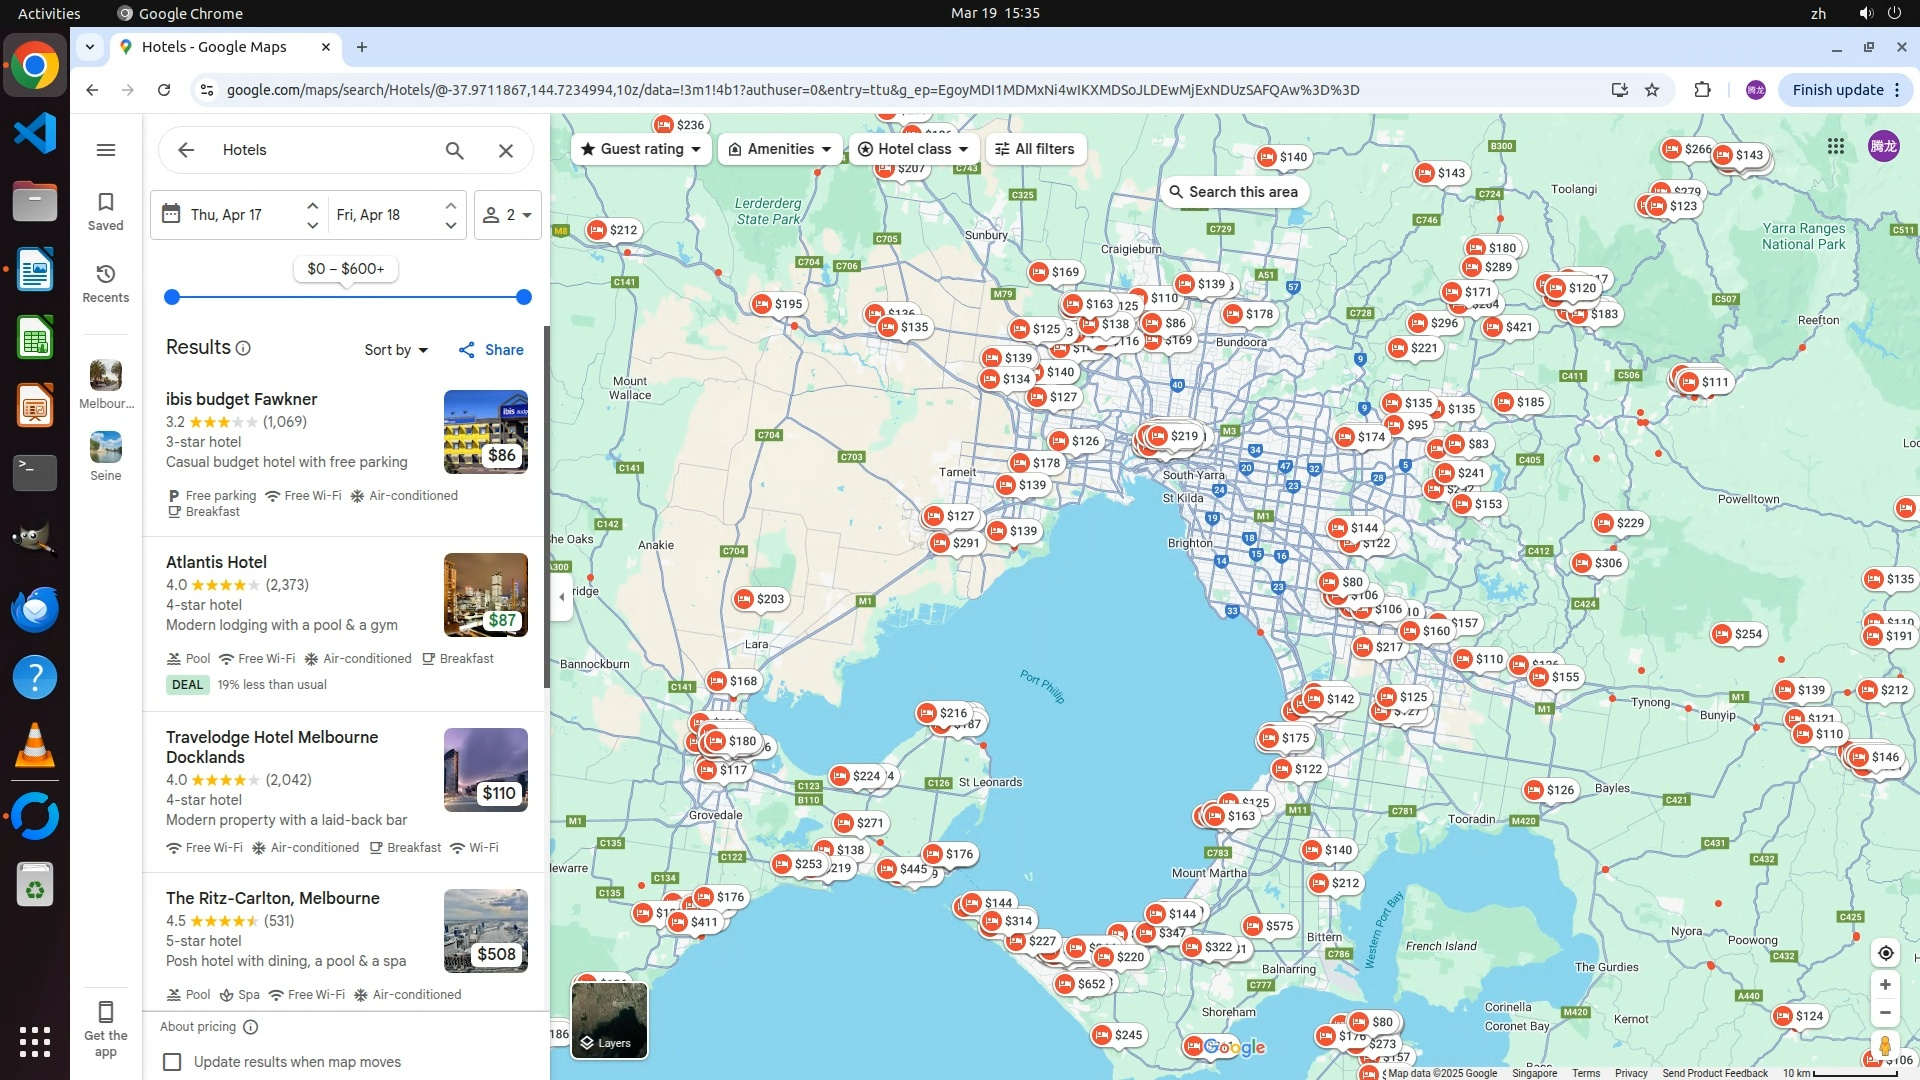
Task: Click the search magnifier icon
Action: click(x=455, y=150)
